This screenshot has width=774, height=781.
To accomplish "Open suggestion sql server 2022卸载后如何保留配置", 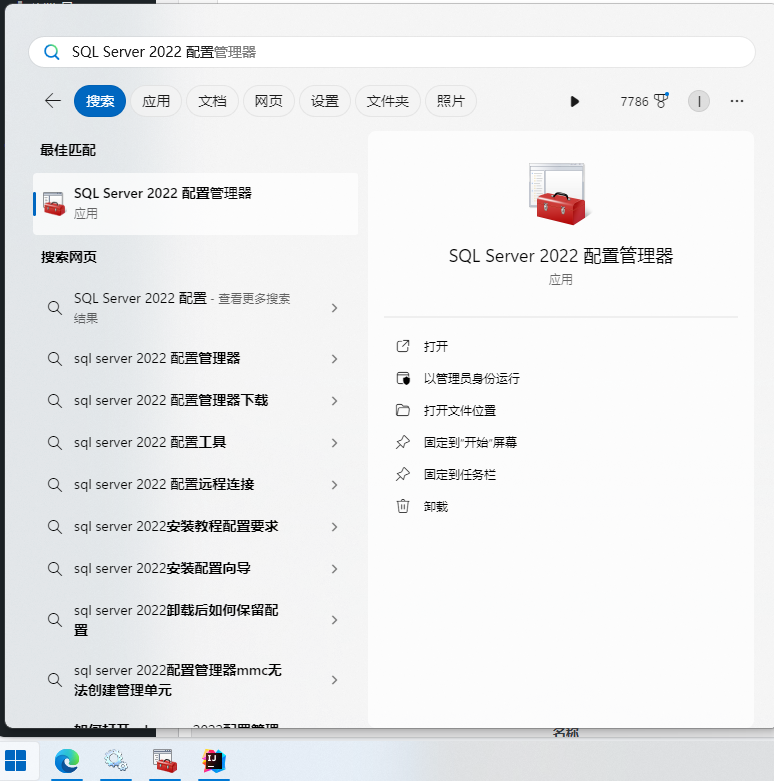I will (x=195, y=620).
